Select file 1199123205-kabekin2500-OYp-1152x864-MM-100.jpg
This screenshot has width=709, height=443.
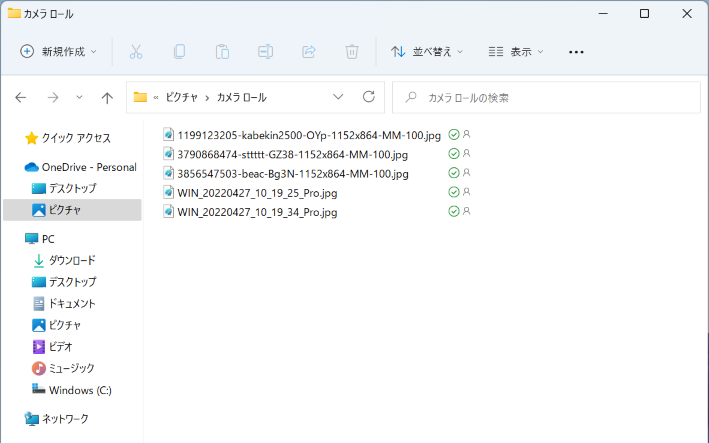pyautogui.click(x=309, y=135)
